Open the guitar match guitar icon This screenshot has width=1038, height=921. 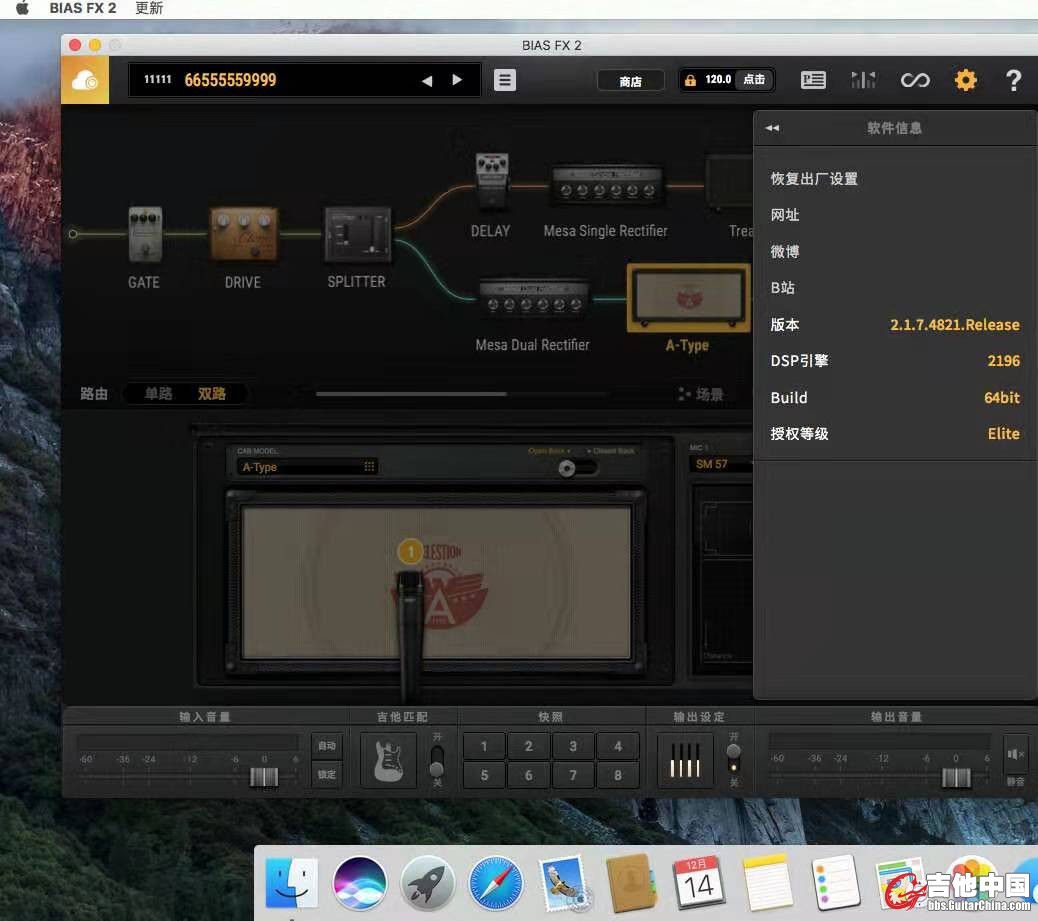point(388,760)
